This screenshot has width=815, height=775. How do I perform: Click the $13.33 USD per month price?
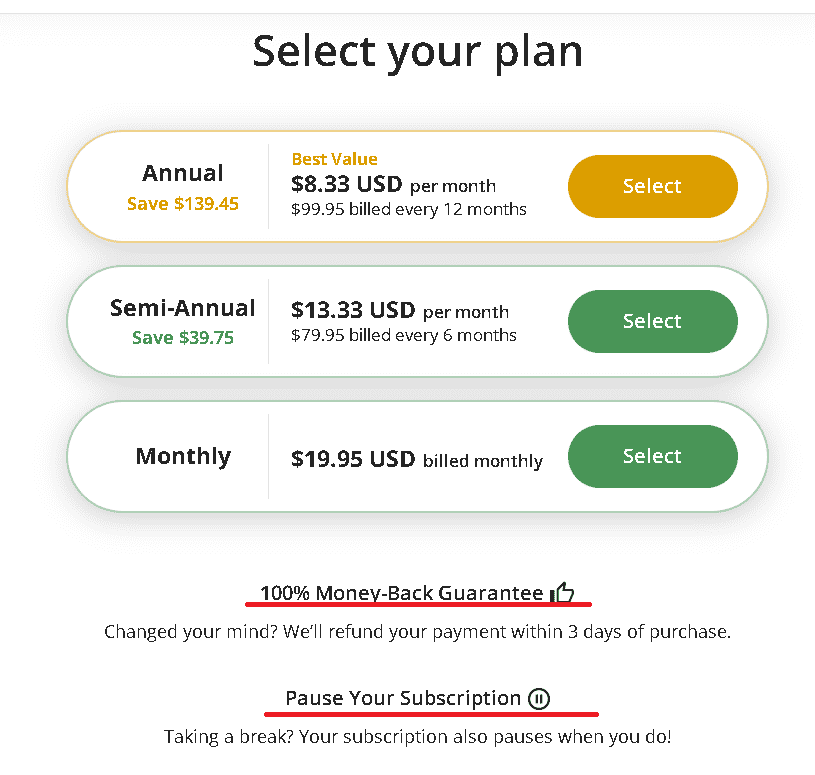(400, 310)
